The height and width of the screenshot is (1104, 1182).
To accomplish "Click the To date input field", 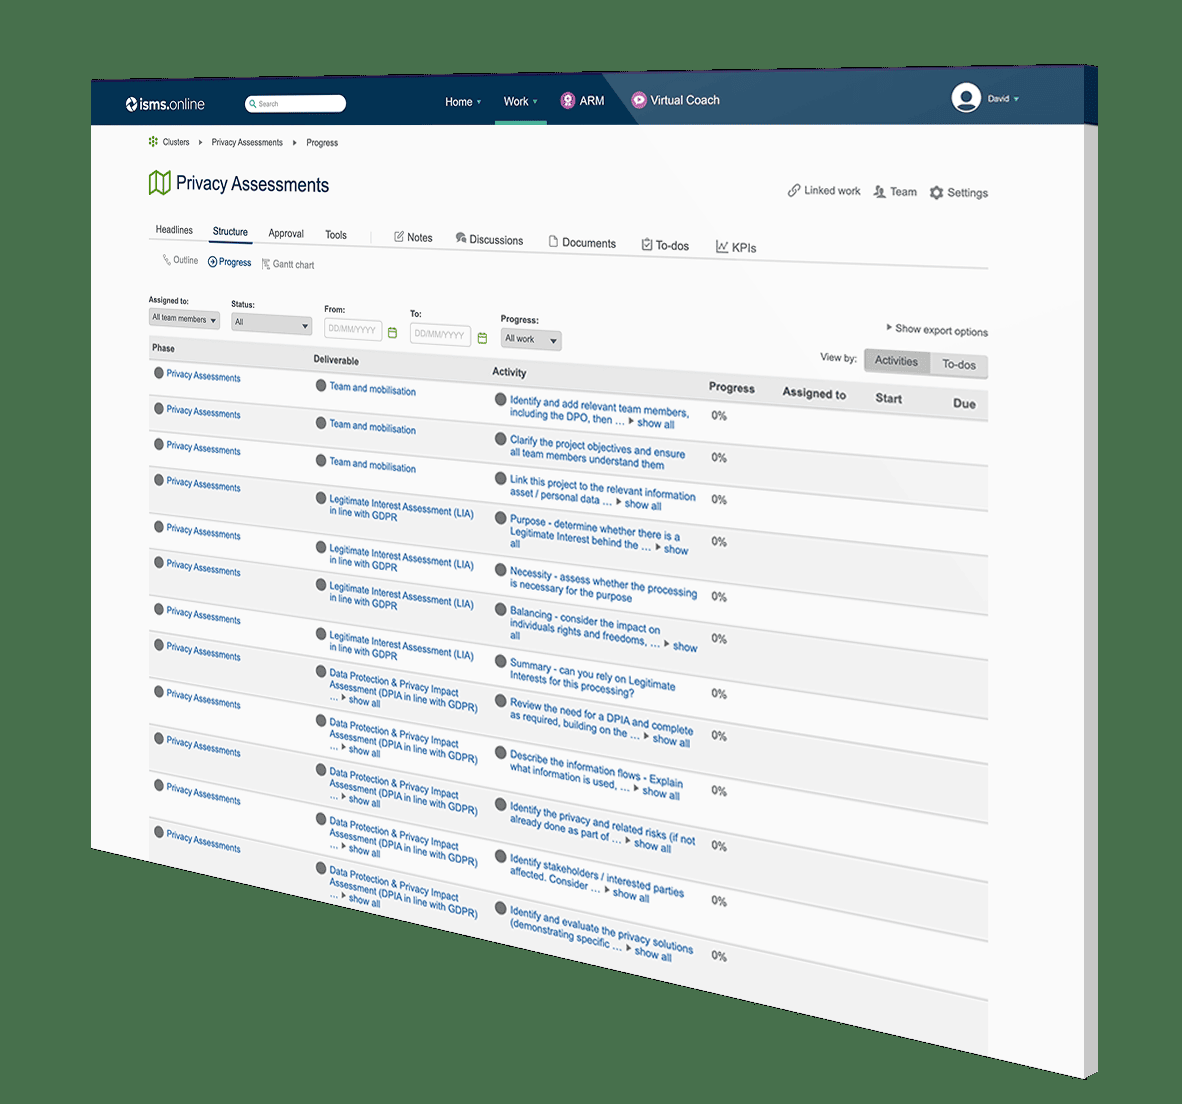I will 440,335.
